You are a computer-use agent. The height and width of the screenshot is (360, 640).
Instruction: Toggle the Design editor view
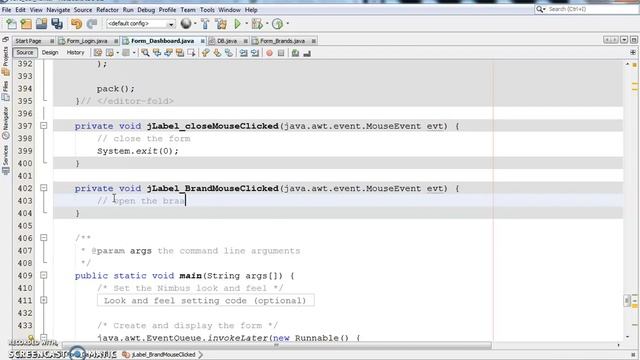tap(50, 53)
